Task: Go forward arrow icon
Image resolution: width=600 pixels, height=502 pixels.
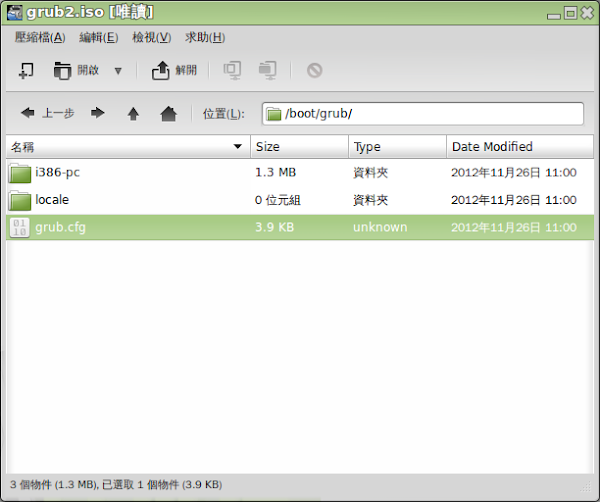Action: click(x=98, y=113)
